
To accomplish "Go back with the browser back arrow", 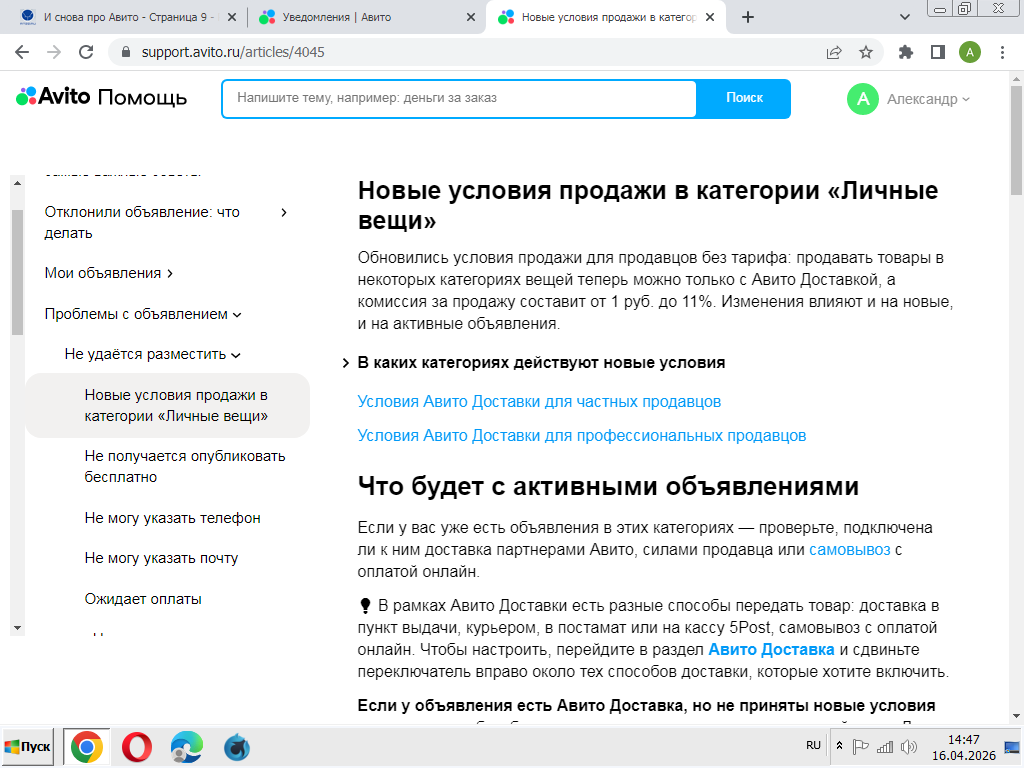I will (22, 52).
